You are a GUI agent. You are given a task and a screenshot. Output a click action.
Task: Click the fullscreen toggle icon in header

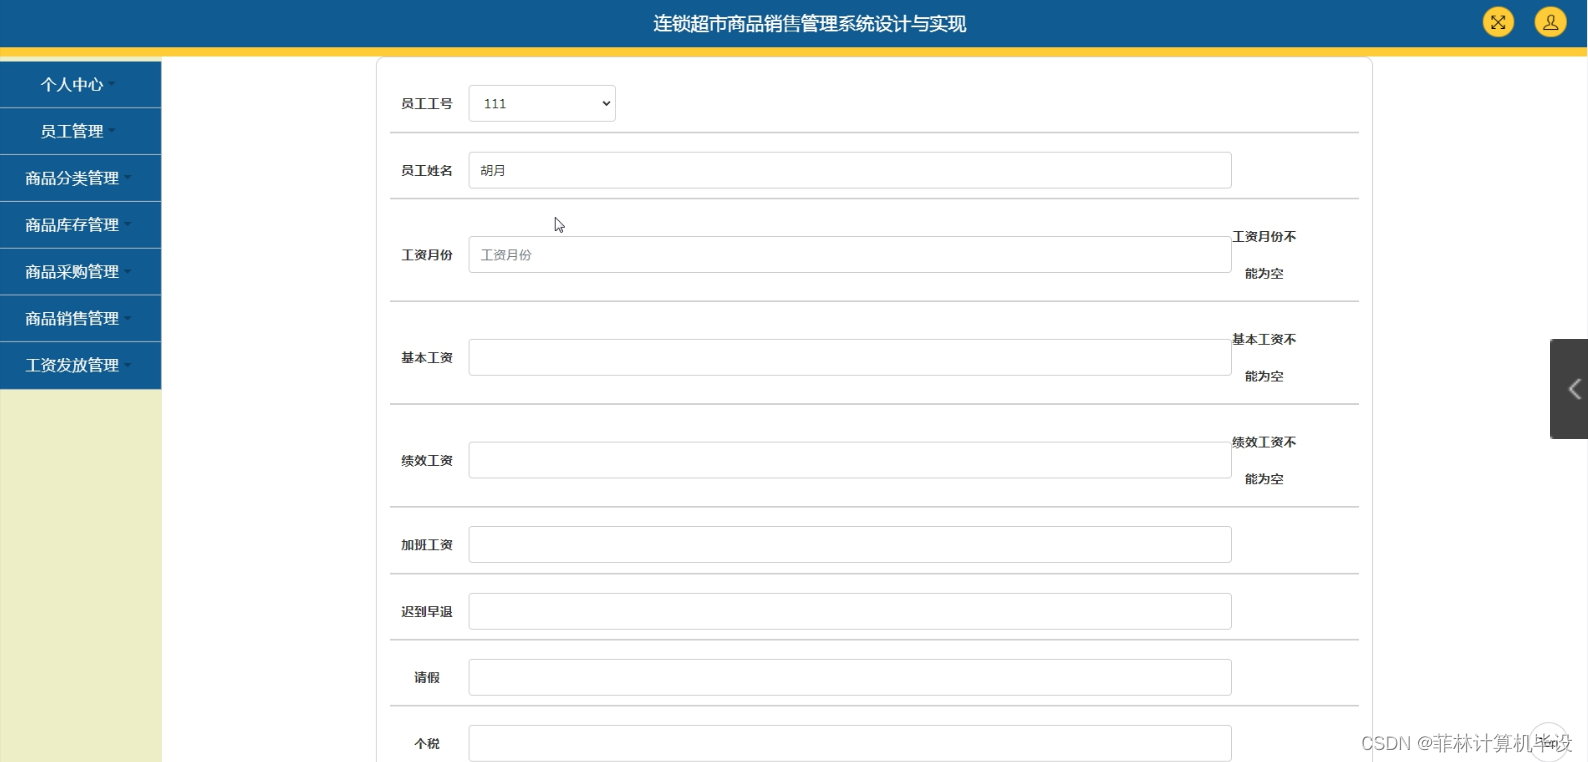pos(1498,22)
